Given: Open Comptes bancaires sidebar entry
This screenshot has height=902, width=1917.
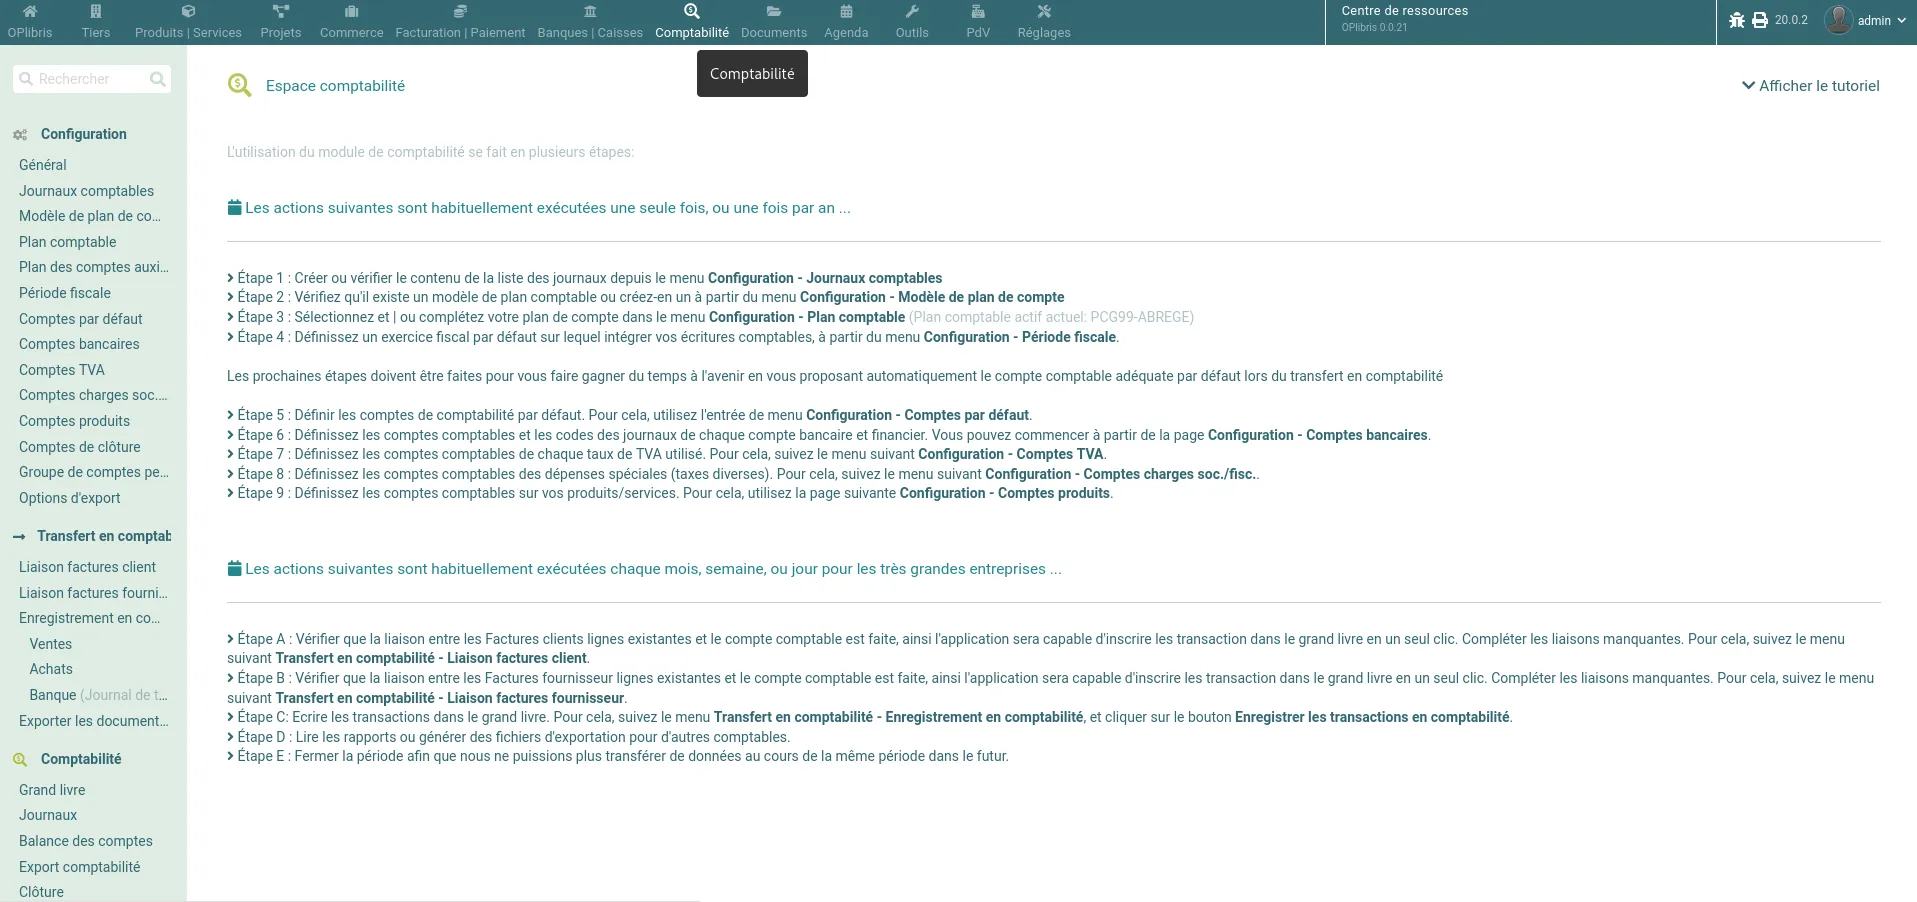Looking at the screenshot, I should tap(79, 344).
